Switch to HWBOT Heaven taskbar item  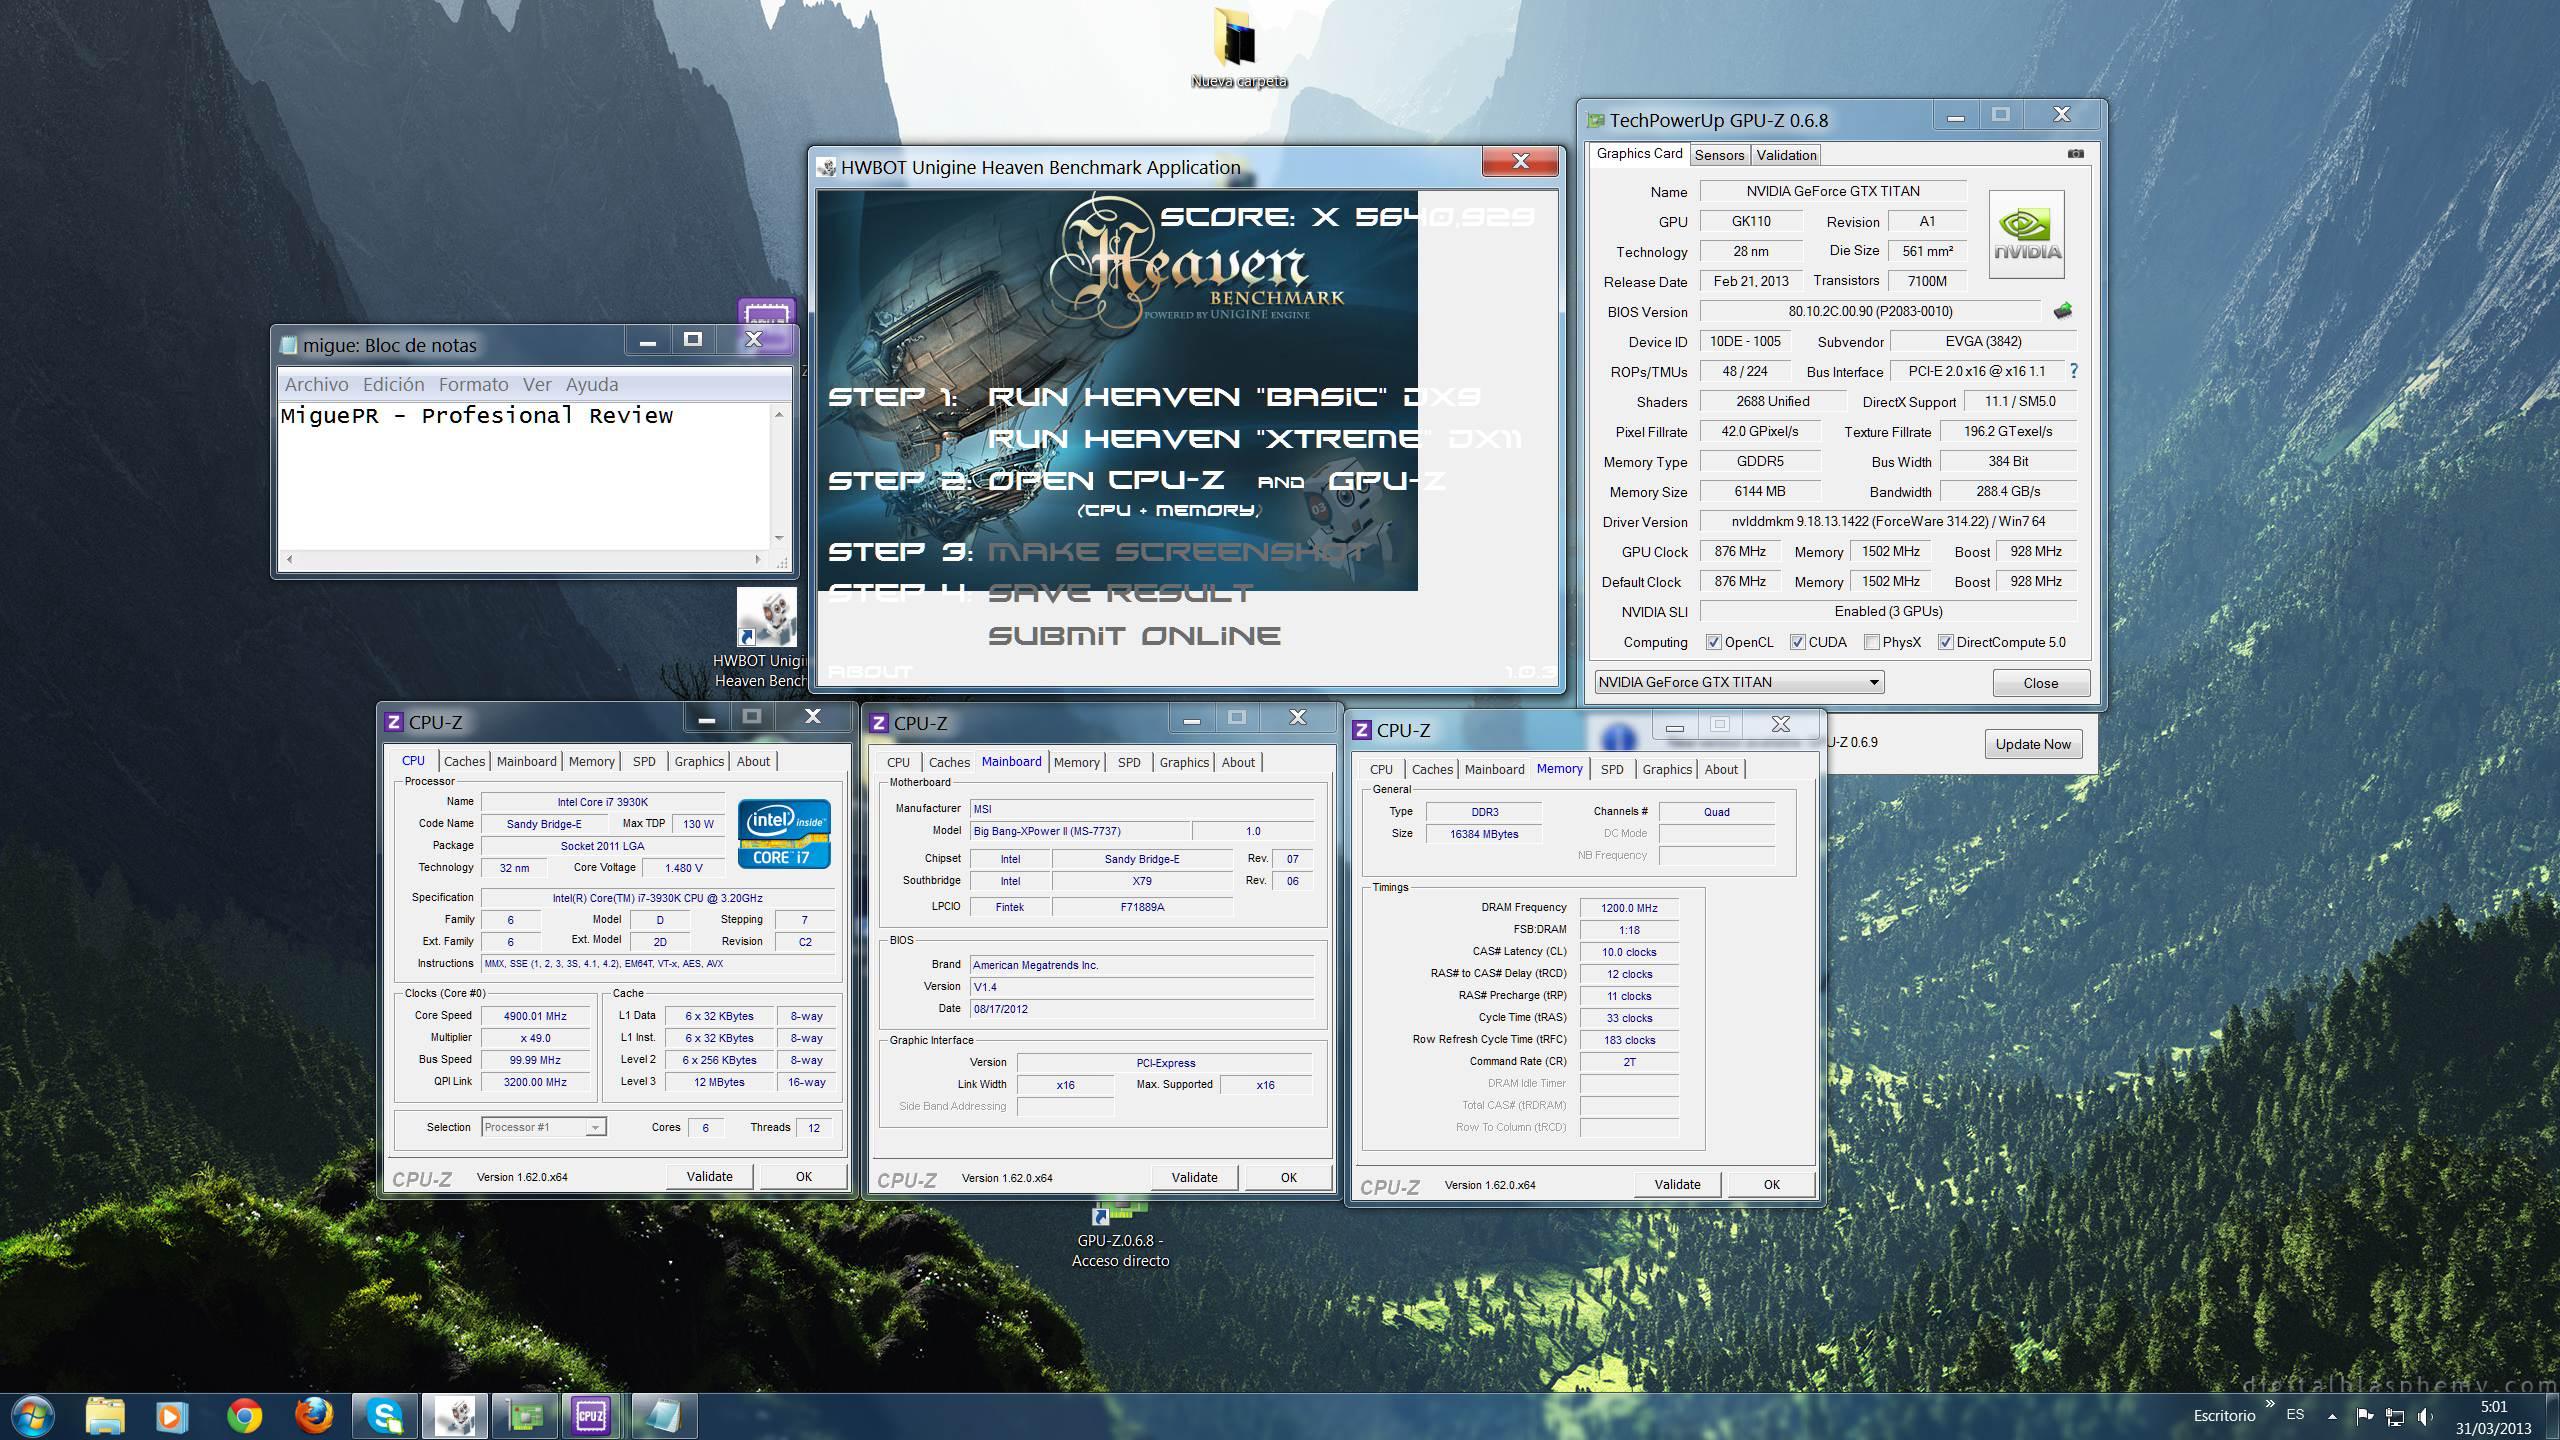(455, 1416)
